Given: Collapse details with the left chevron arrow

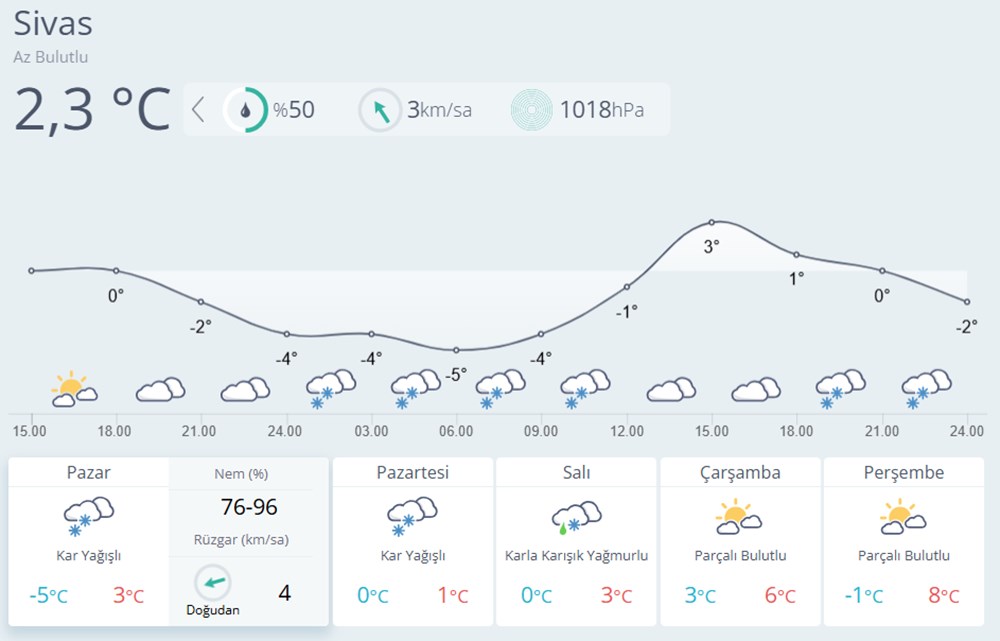Looking at the screenshot, I should click(x=198, y=109).
